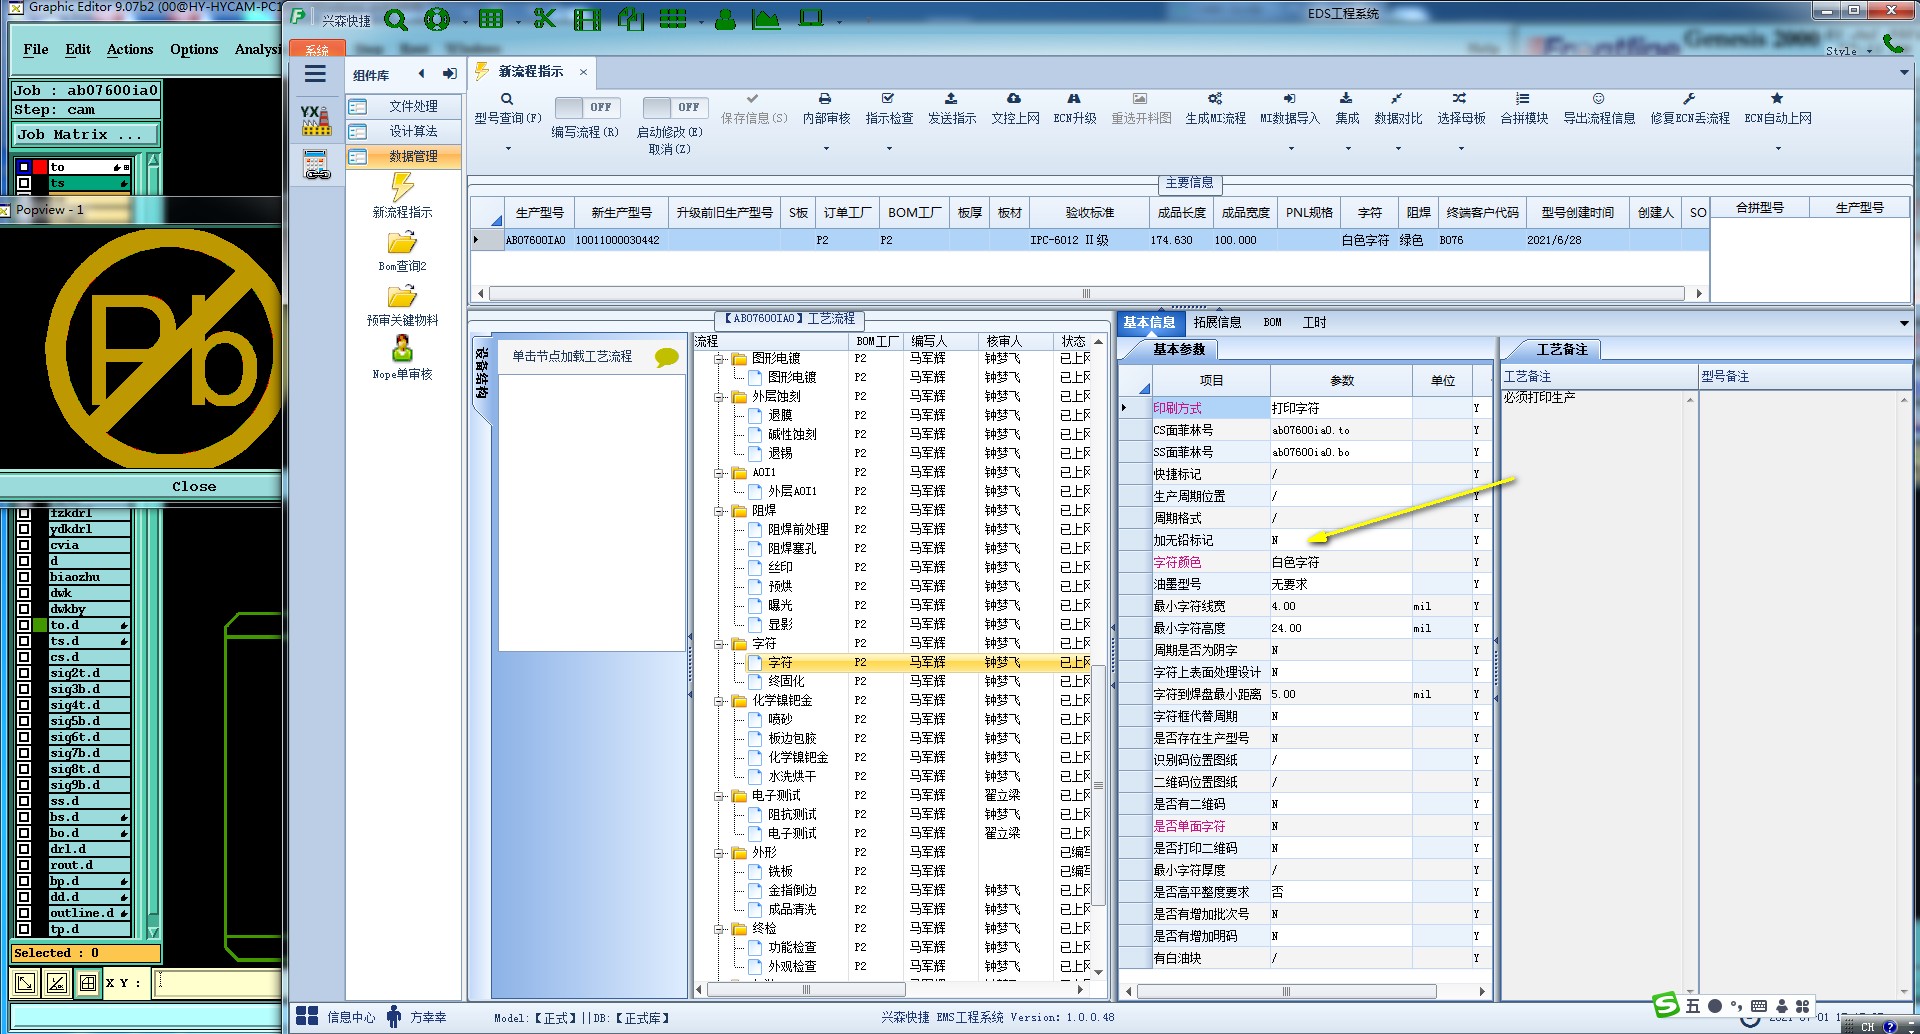Collapse the 化学镍钯金 folder node
The image size is (1920, 1034).
(x=719, y=701)
